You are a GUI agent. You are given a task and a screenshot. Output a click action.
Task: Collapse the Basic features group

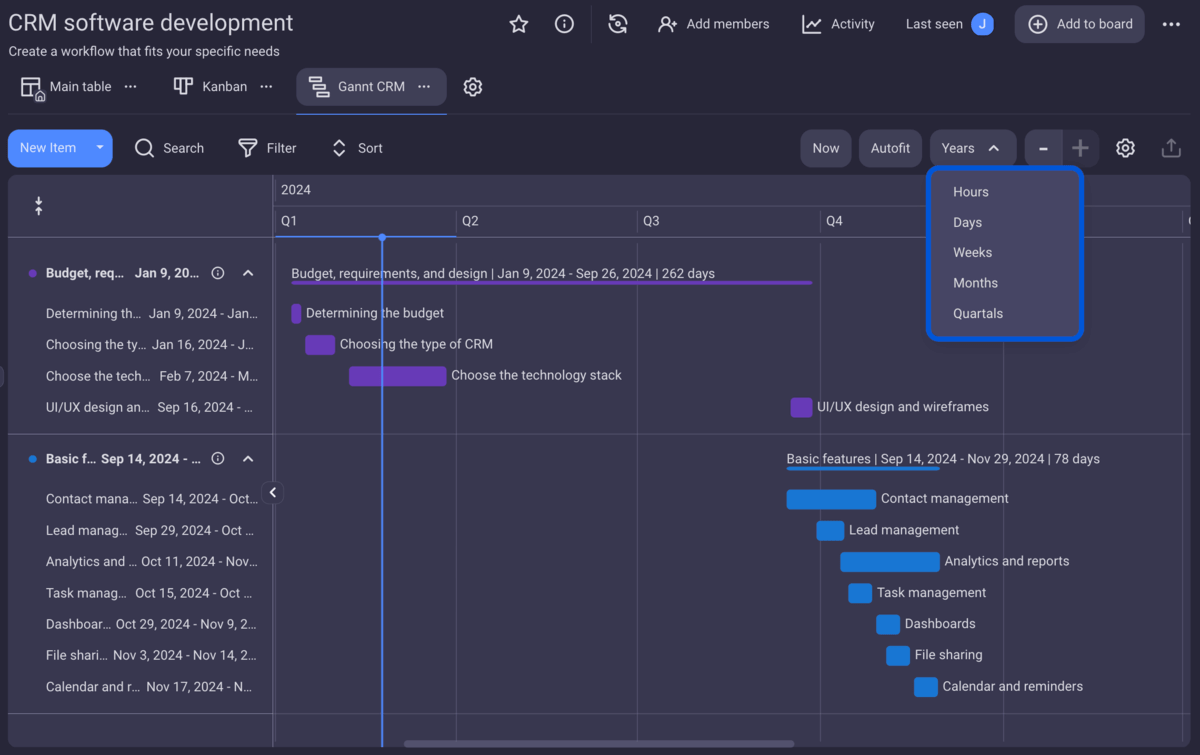pos(248,459)
